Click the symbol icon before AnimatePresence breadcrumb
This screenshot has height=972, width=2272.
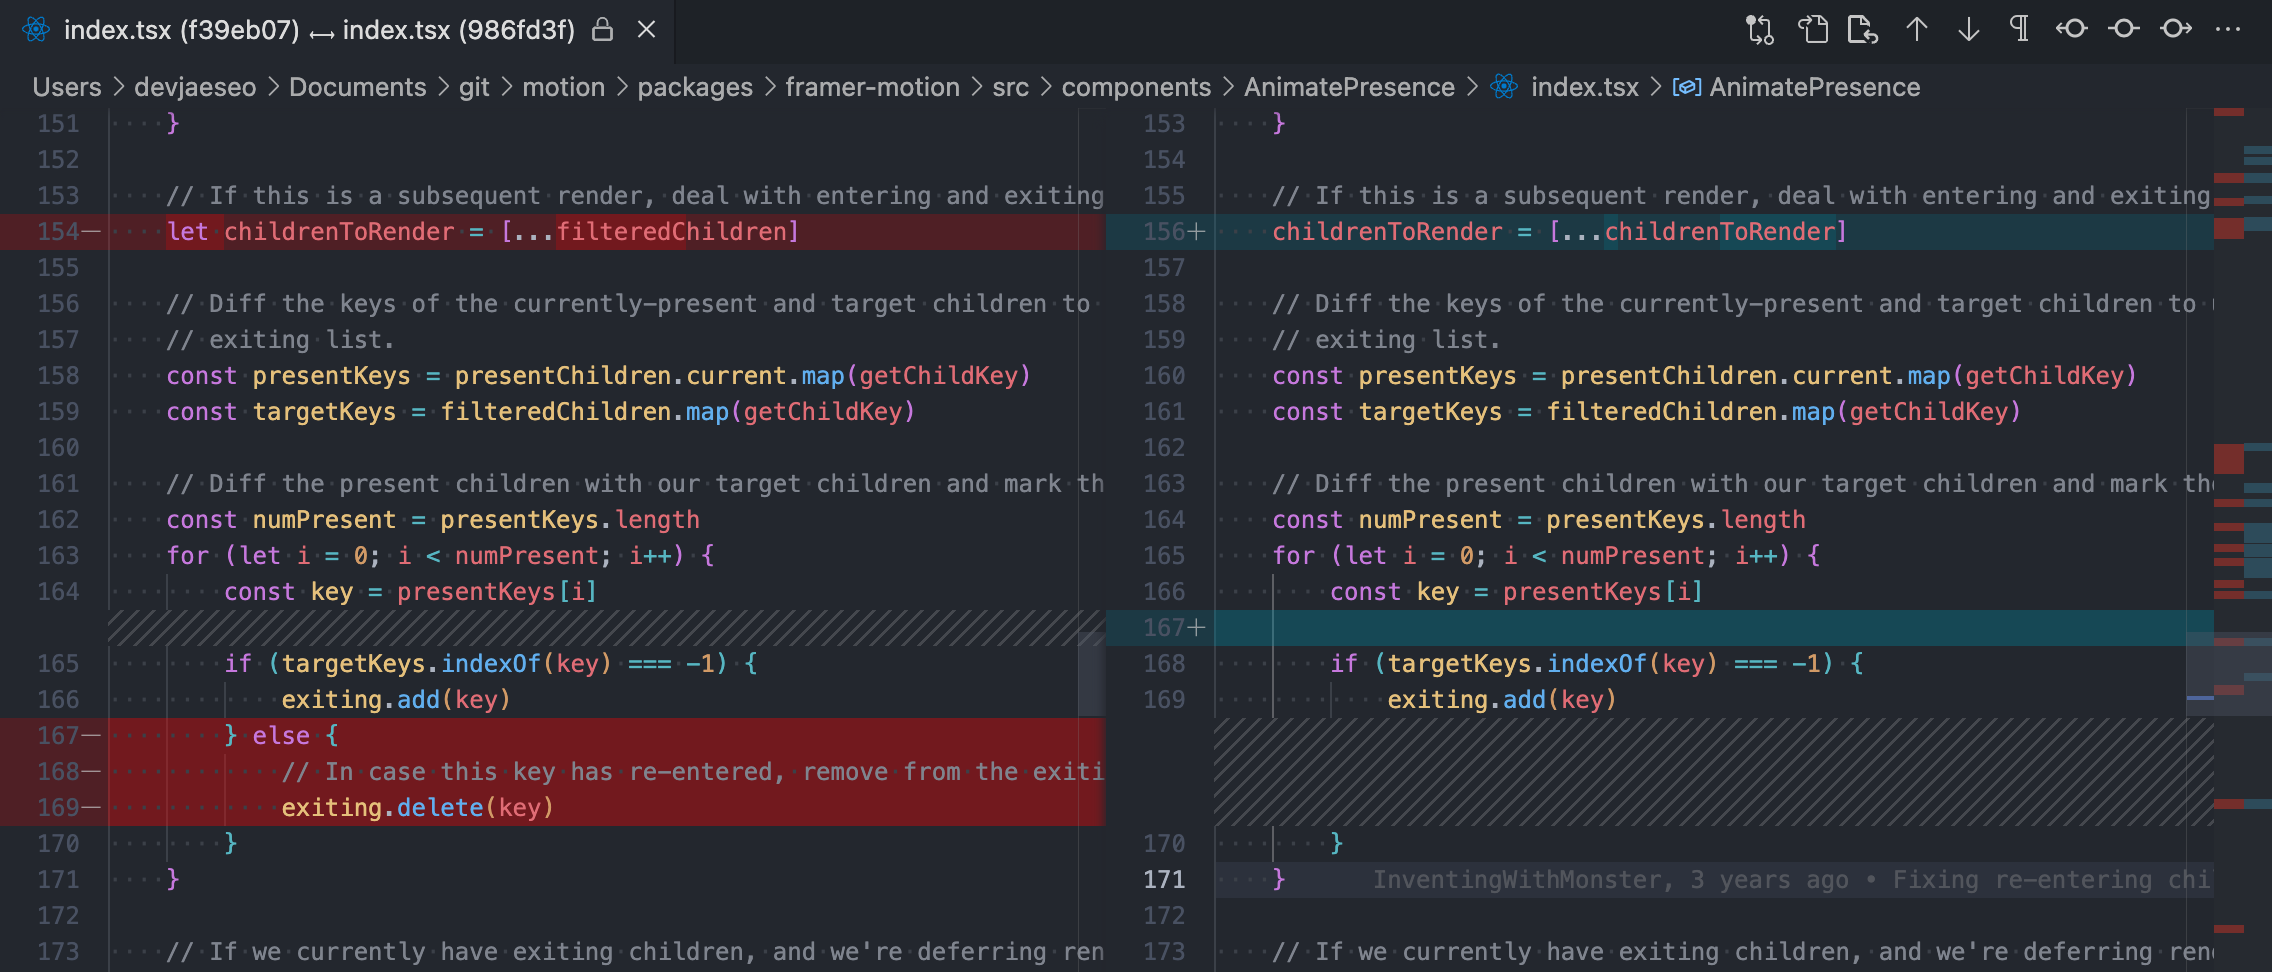tap(1686, 87)
